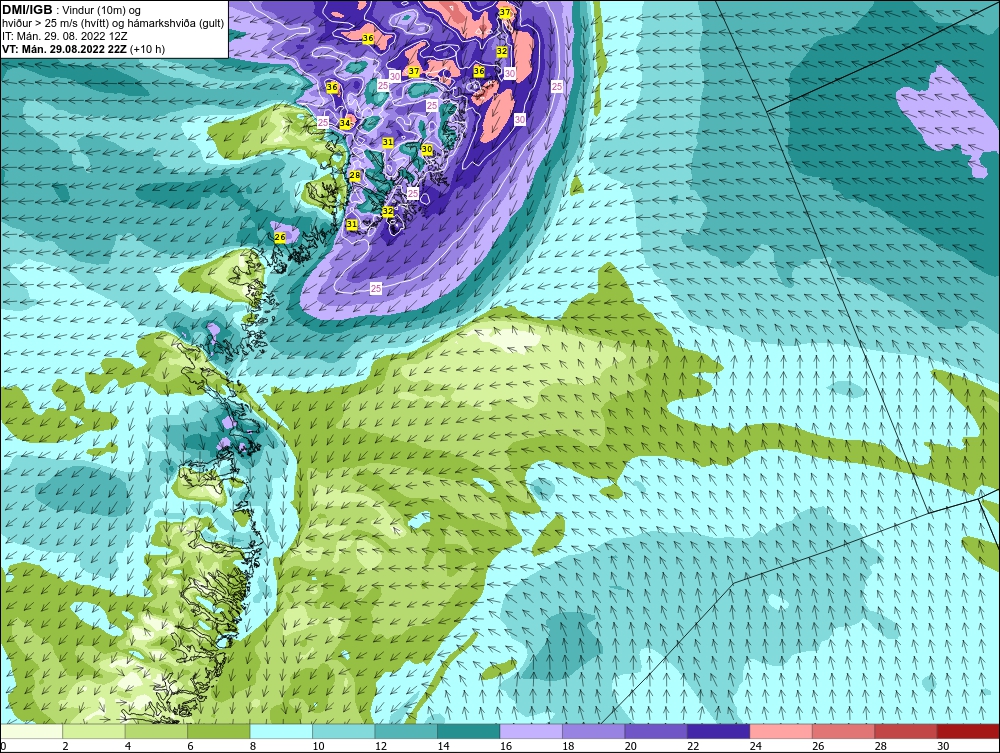
Task: Click the legend scale value "16"
Action: tap(506, 746)
